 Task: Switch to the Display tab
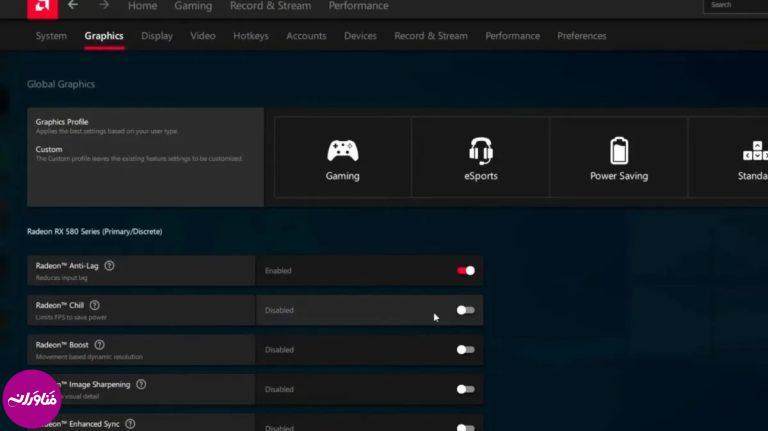(157, 36)
